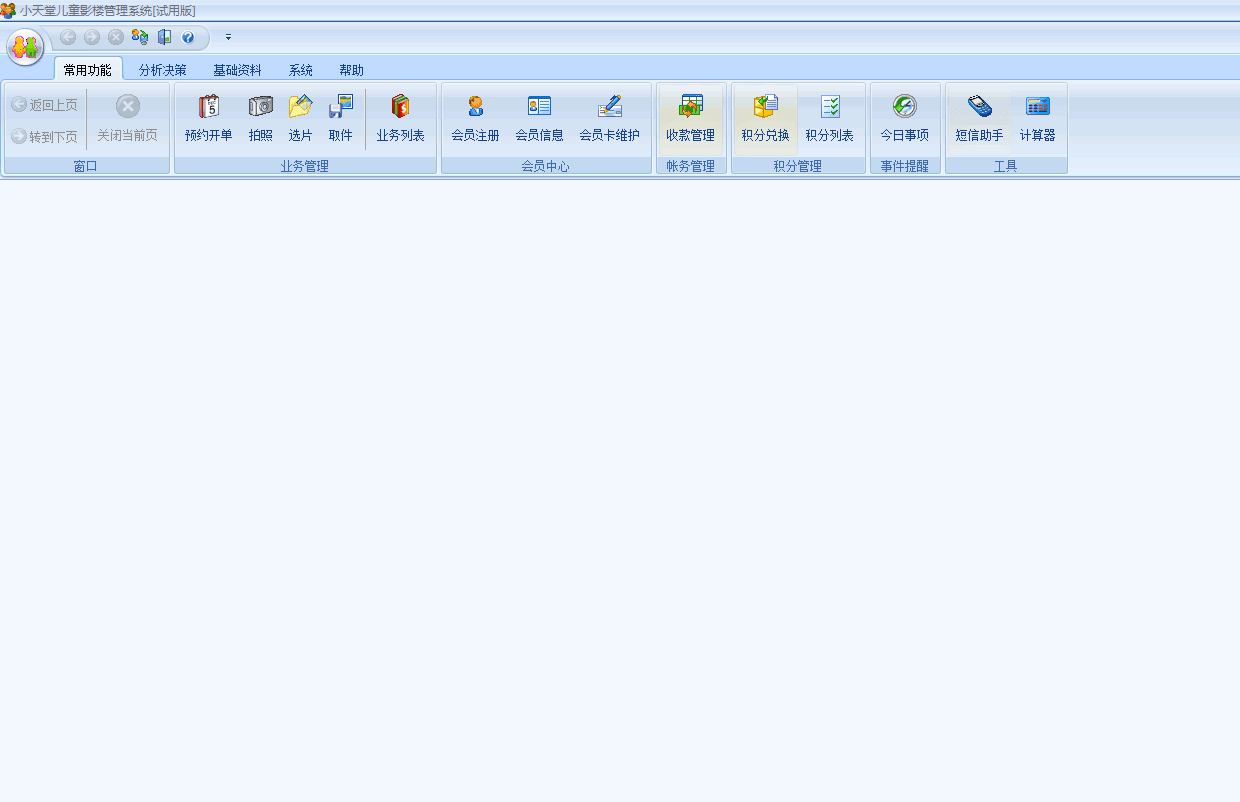Switch to the 分析决策 tab
This screenshot has height=802, width=1240.
point(162,70)
